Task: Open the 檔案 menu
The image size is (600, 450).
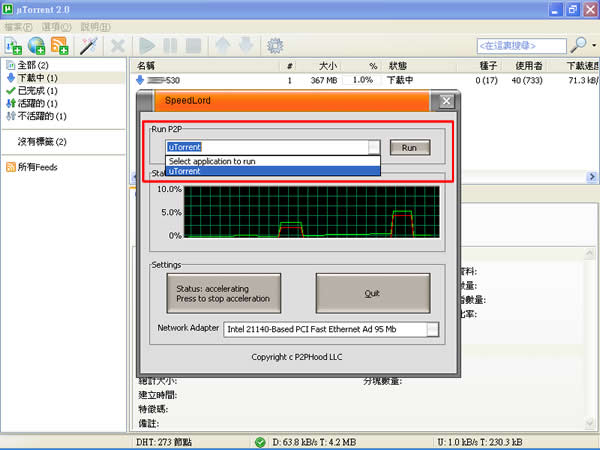Action: 18,27
